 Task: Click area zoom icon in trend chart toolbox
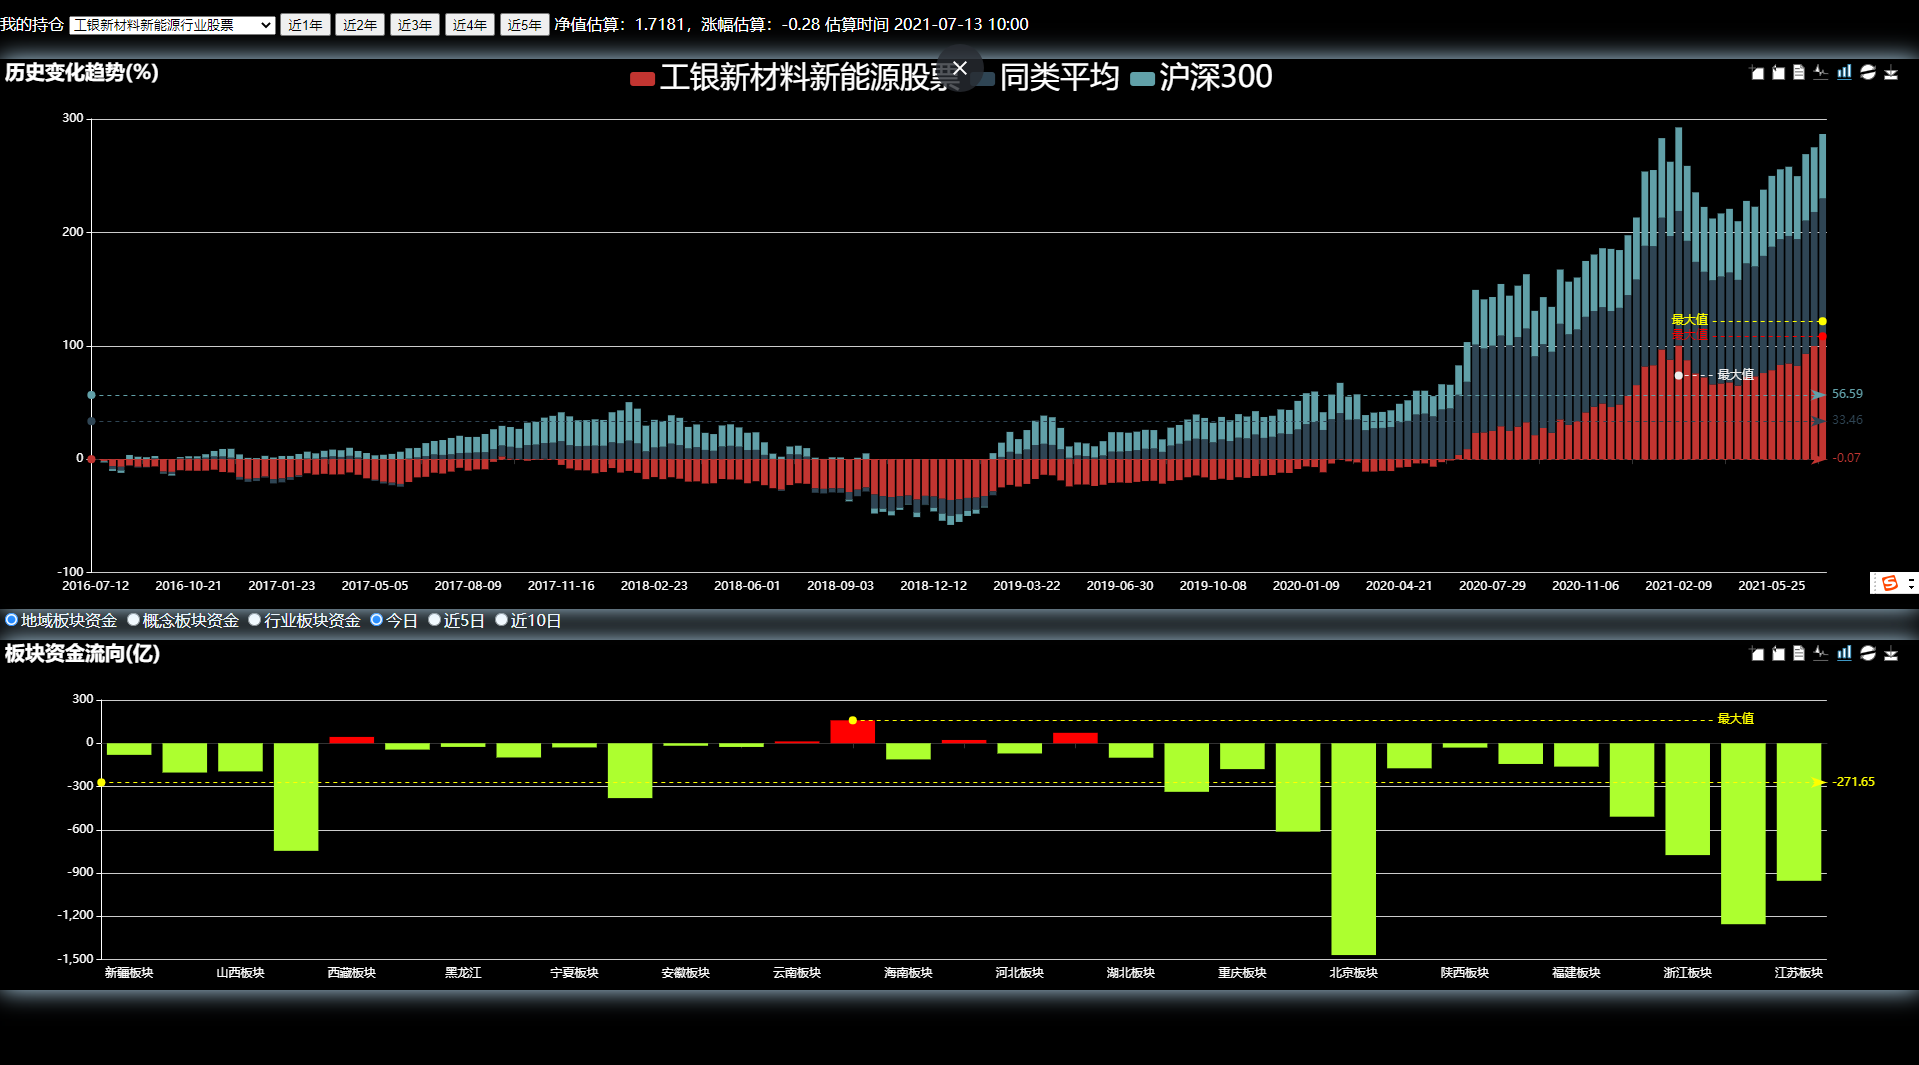1757,72
